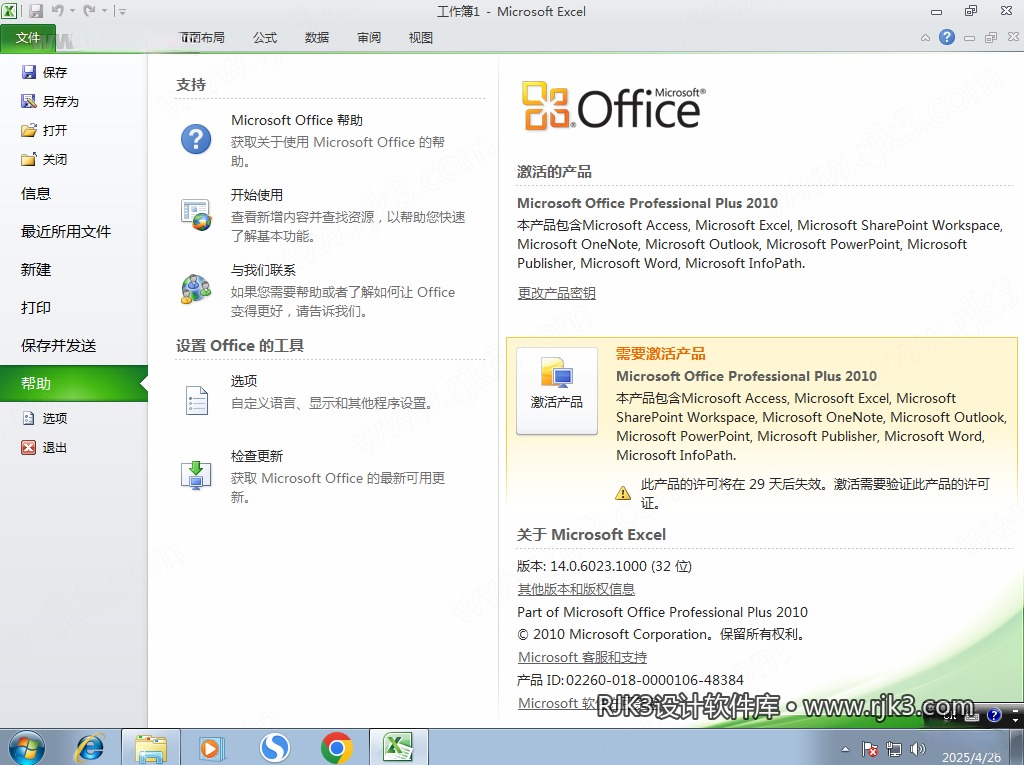The width and height of the screenshot is (1024, 765).
Task: Choose 另存为 in the backstage menu
Action: 50,101
